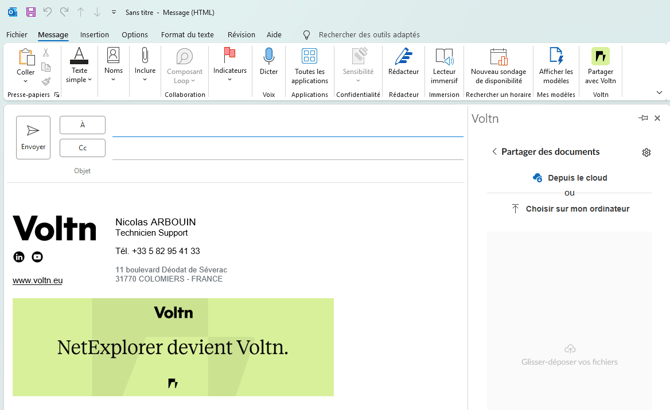670x410 pixels.
Task: Click Choisir sur mon ordinateur
Action: (570, 209)
